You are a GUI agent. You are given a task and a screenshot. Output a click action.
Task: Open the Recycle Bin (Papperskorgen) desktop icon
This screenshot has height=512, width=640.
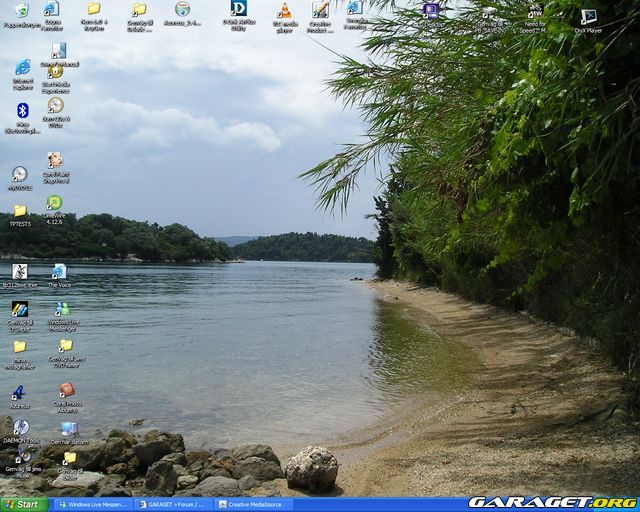coord(21,11)
